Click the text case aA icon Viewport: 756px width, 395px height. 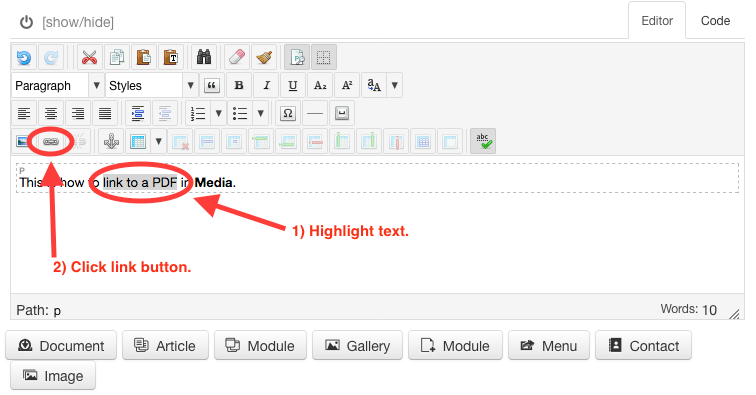(374, 86)
